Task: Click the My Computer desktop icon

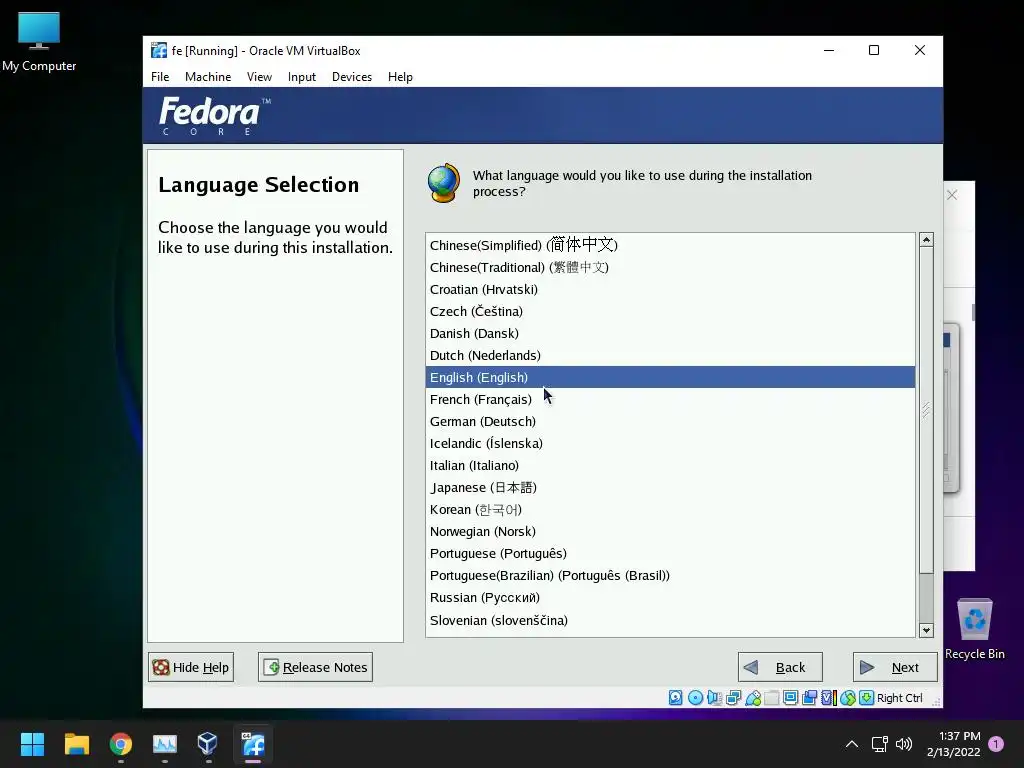Action: tap(39, 42)
